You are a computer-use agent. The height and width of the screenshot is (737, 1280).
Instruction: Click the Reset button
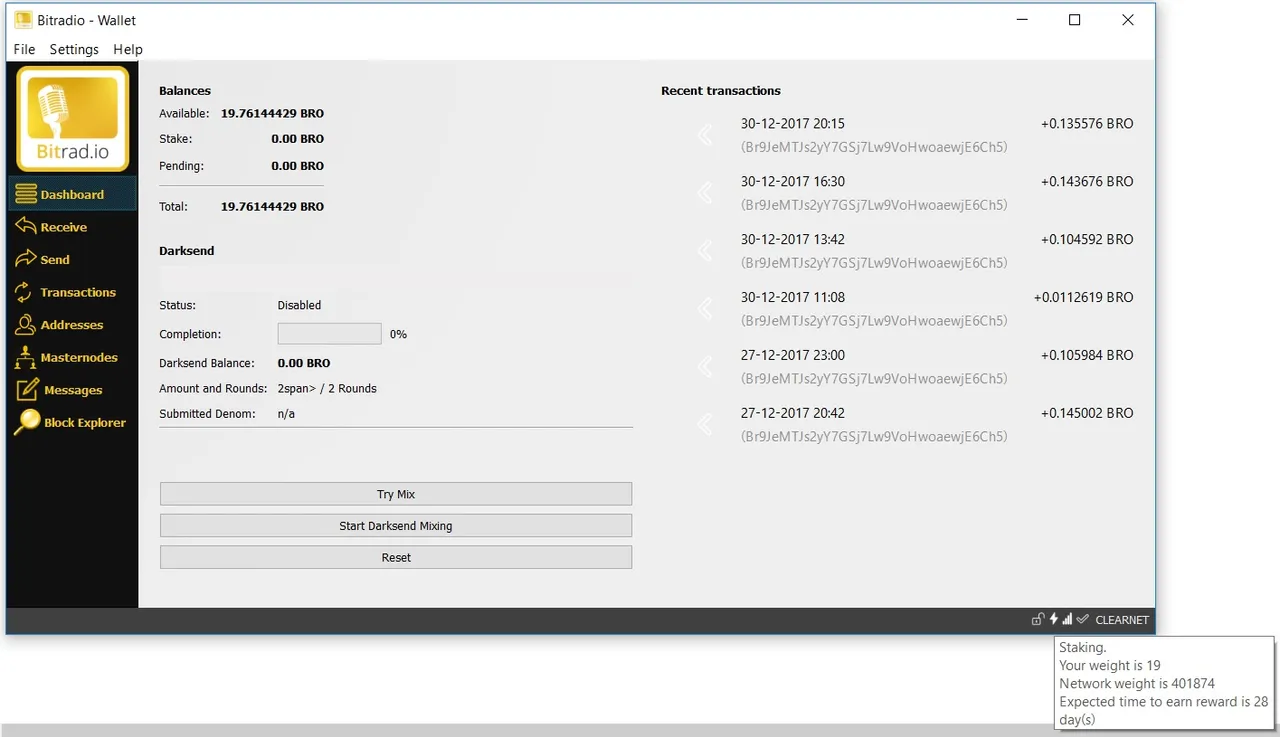(x=396, y=557)
